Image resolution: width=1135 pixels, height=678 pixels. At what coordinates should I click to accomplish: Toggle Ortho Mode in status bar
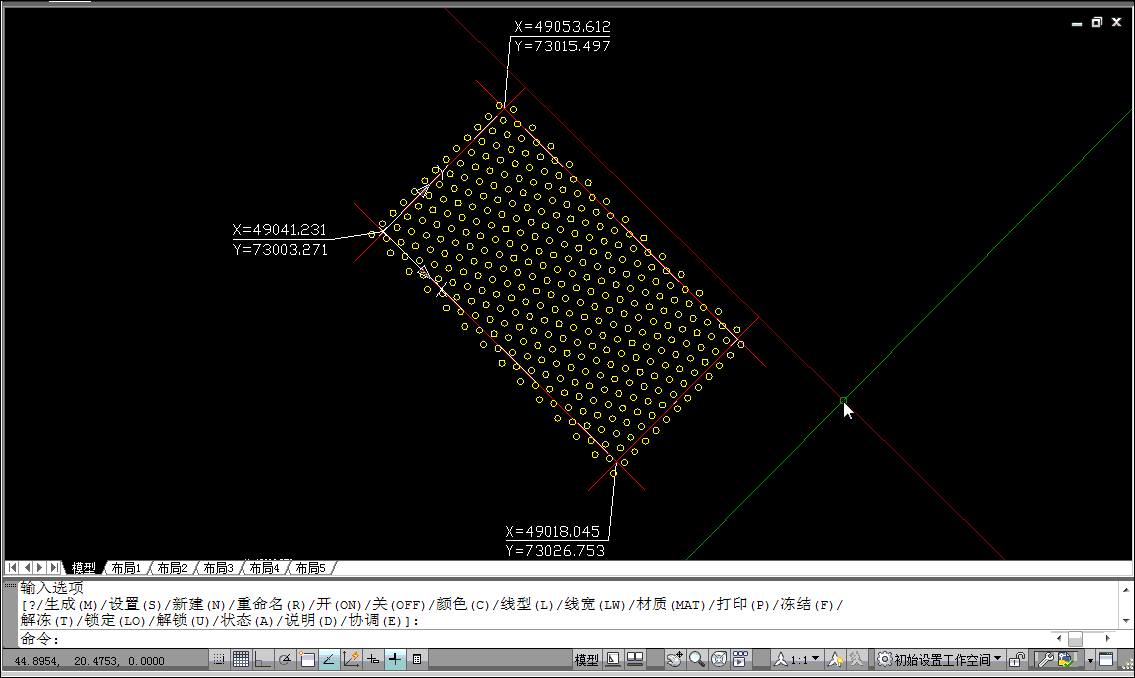point(263,659)
